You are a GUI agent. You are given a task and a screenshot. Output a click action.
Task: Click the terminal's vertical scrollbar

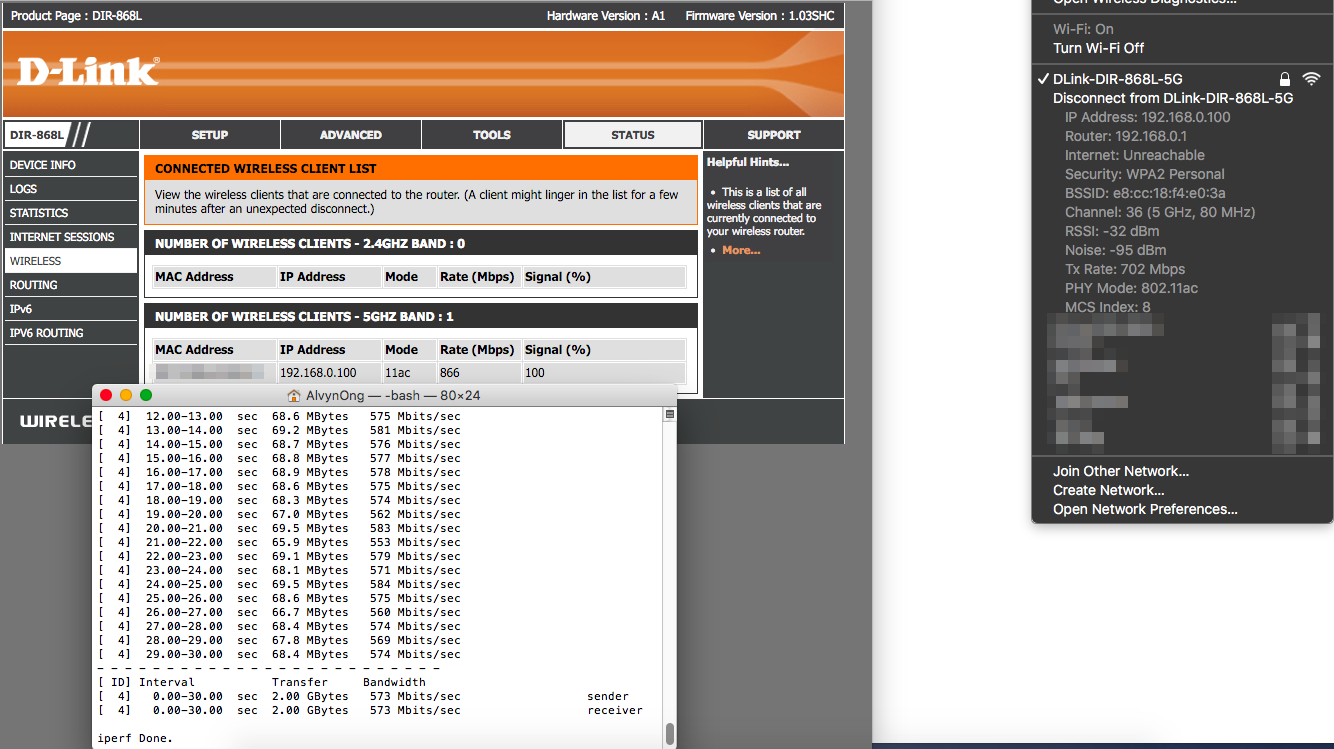coord(670,733)
